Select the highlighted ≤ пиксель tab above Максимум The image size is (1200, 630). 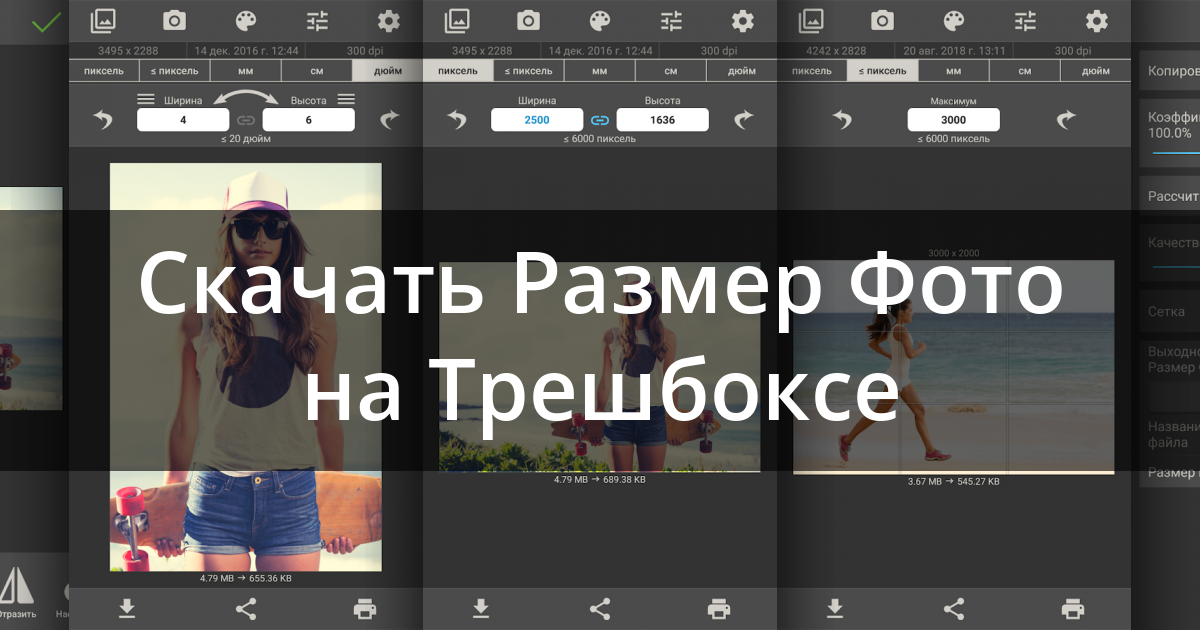pyautogui.click(x=883, y=70)
